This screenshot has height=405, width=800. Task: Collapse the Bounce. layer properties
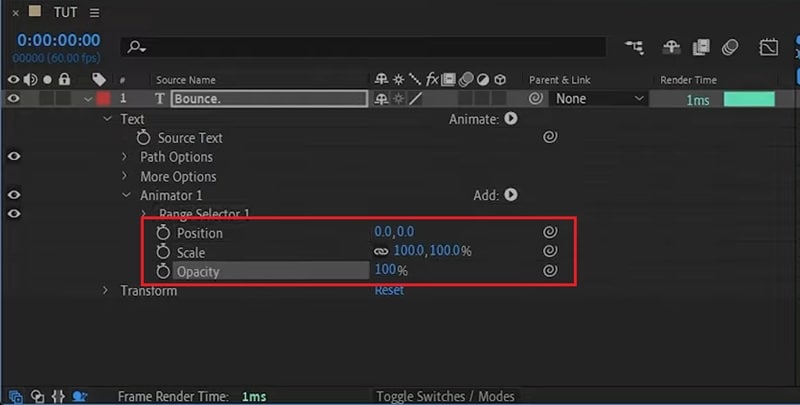(88, 99)
